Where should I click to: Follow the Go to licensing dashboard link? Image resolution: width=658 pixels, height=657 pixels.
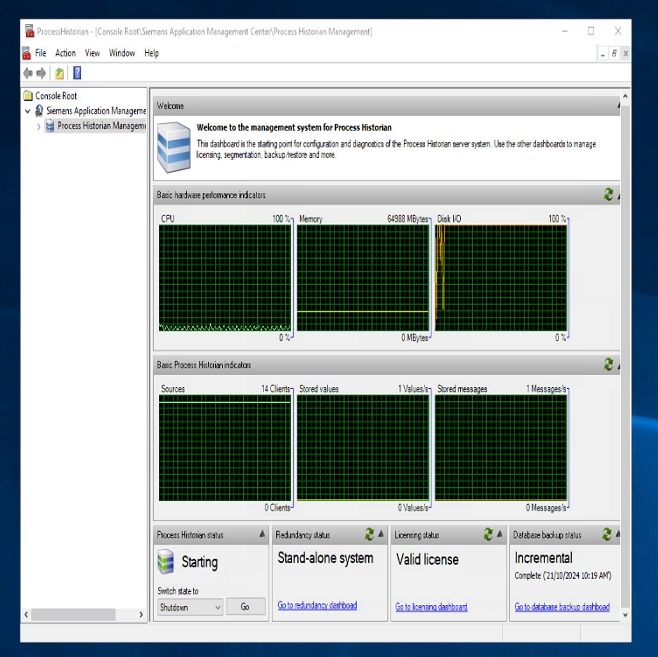pos(431,607)
